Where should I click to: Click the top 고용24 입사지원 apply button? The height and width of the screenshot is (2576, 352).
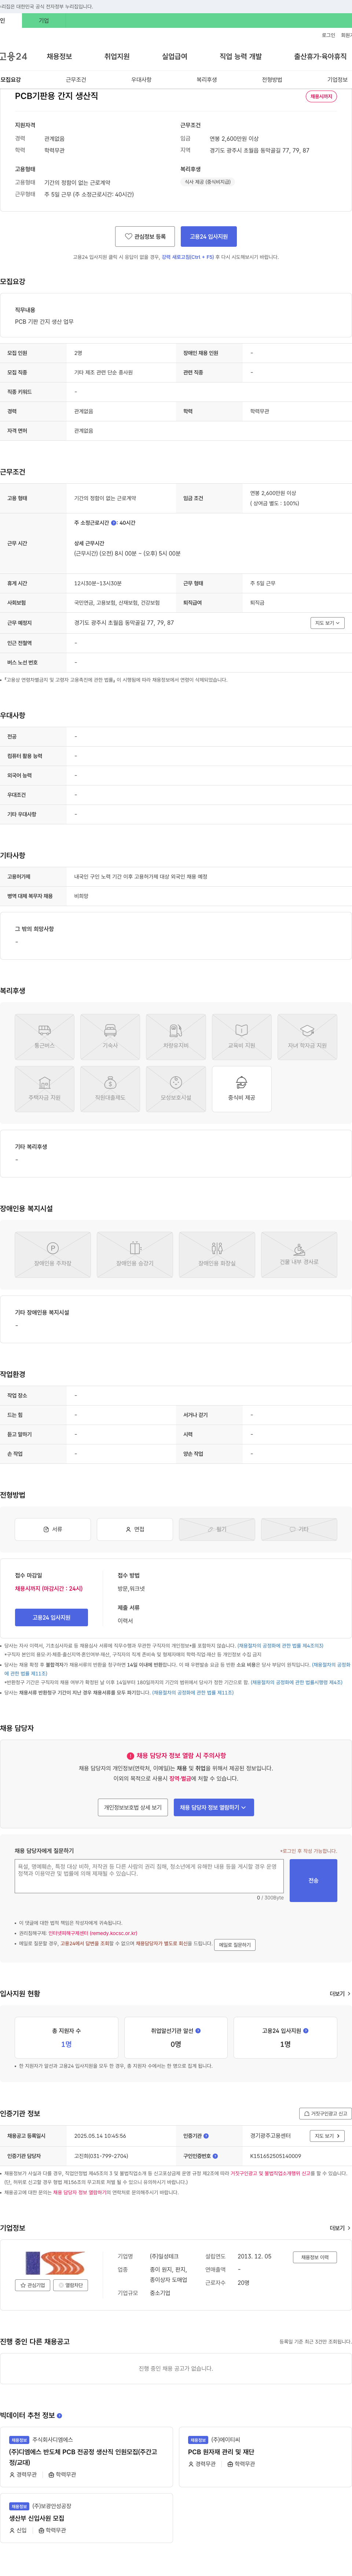pyautogui.click(x=209, y=236)
